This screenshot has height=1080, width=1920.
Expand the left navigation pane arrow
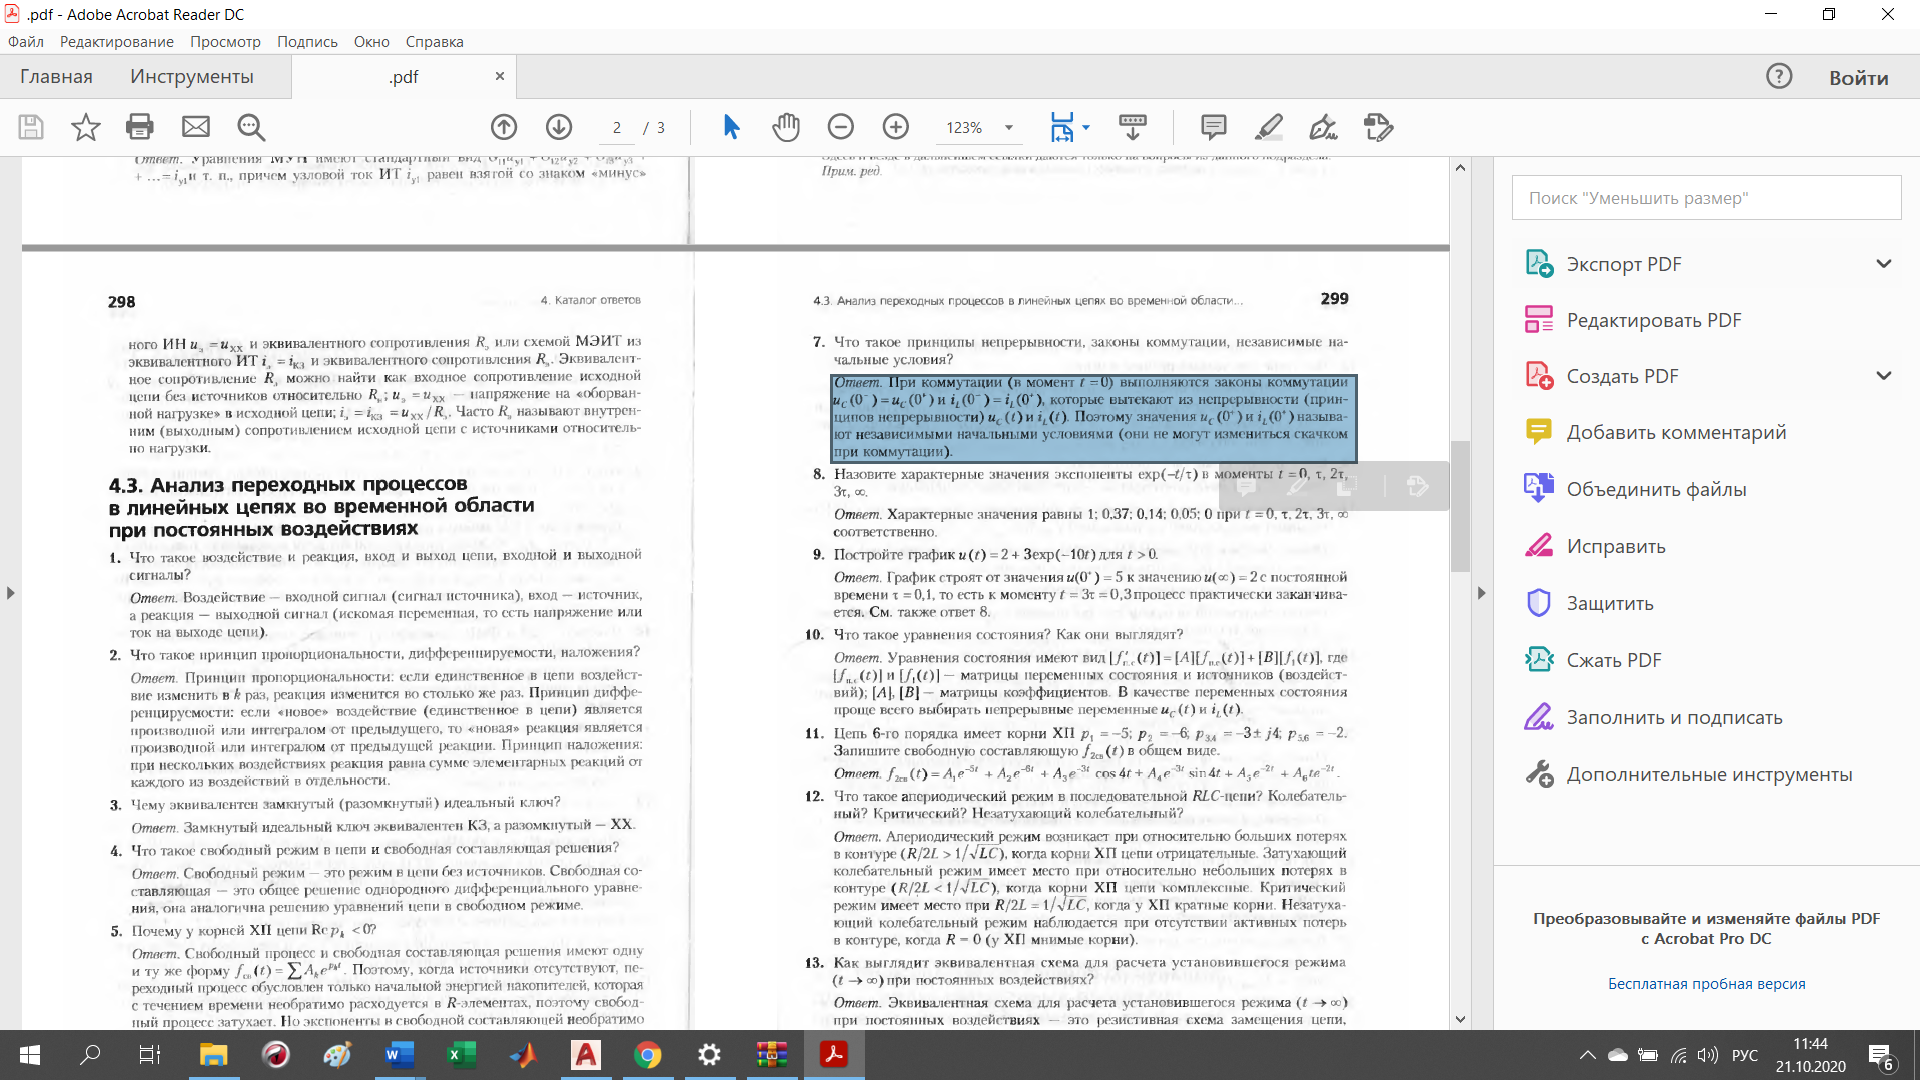(x=11, y=593)
